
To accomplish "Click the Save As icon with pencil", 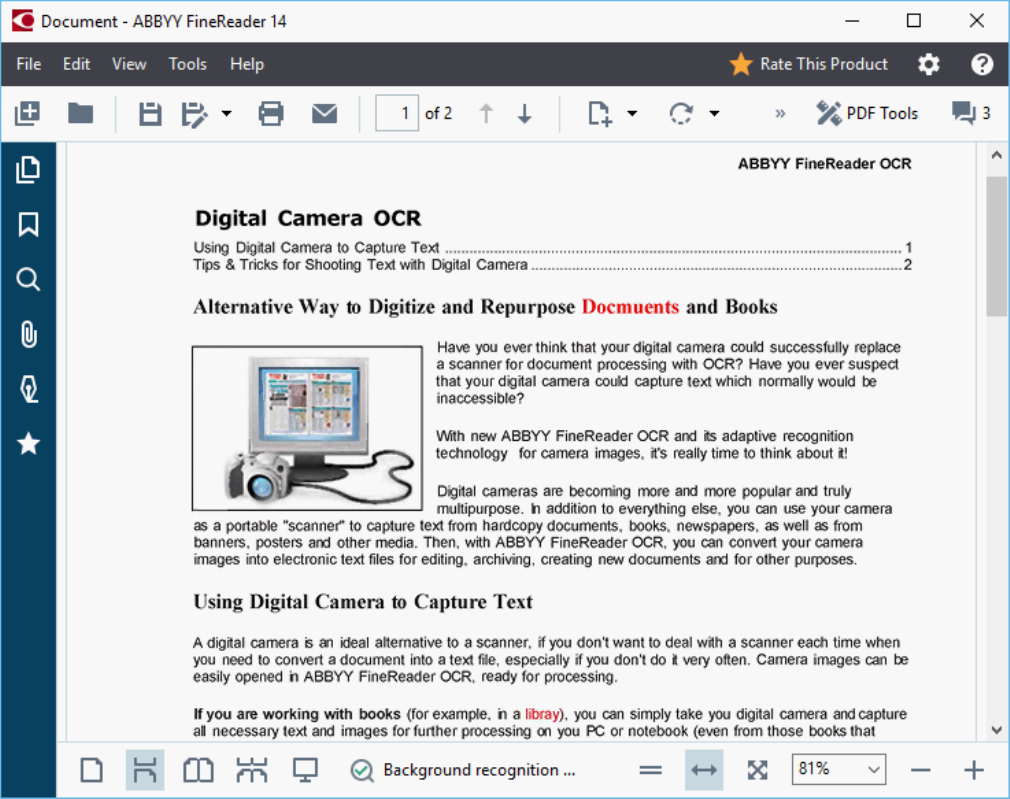I will click(x=194, y=114).
